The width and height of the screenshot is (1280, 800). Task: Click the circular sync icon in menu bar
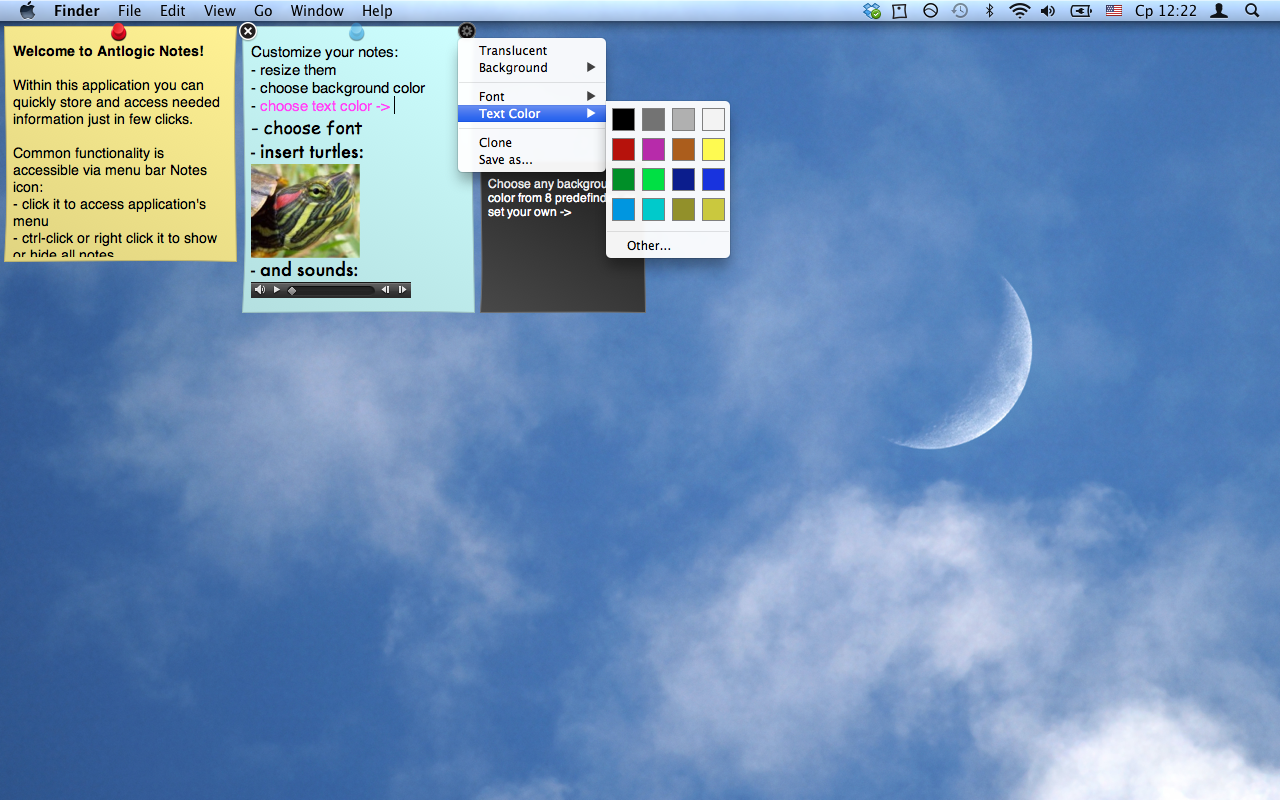(930, 11)
